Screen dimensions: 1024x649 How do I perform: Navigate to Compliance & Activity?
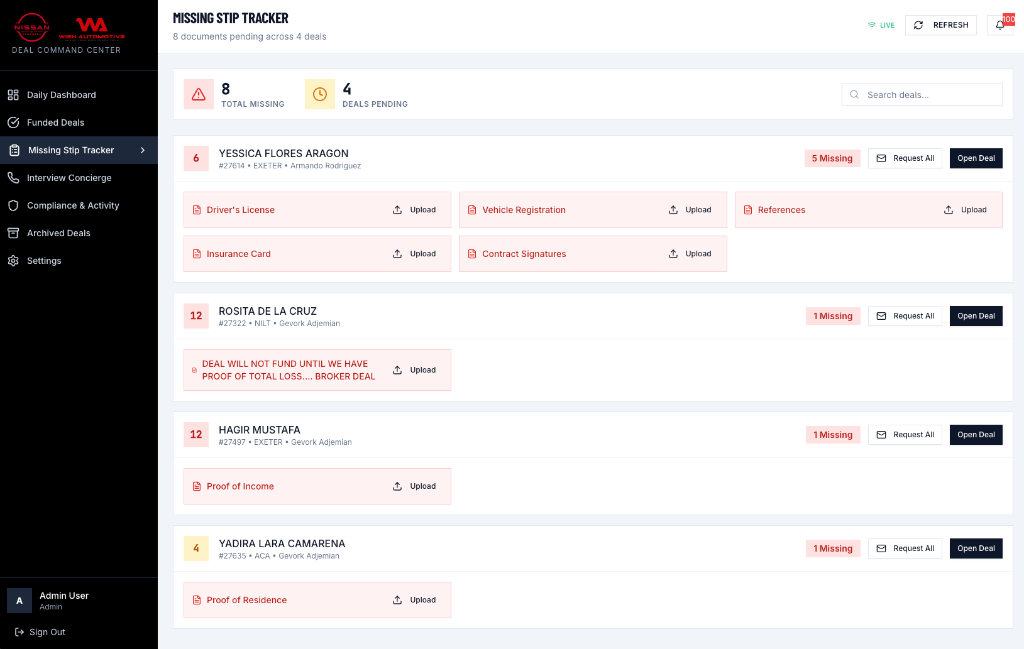point(79,206)
